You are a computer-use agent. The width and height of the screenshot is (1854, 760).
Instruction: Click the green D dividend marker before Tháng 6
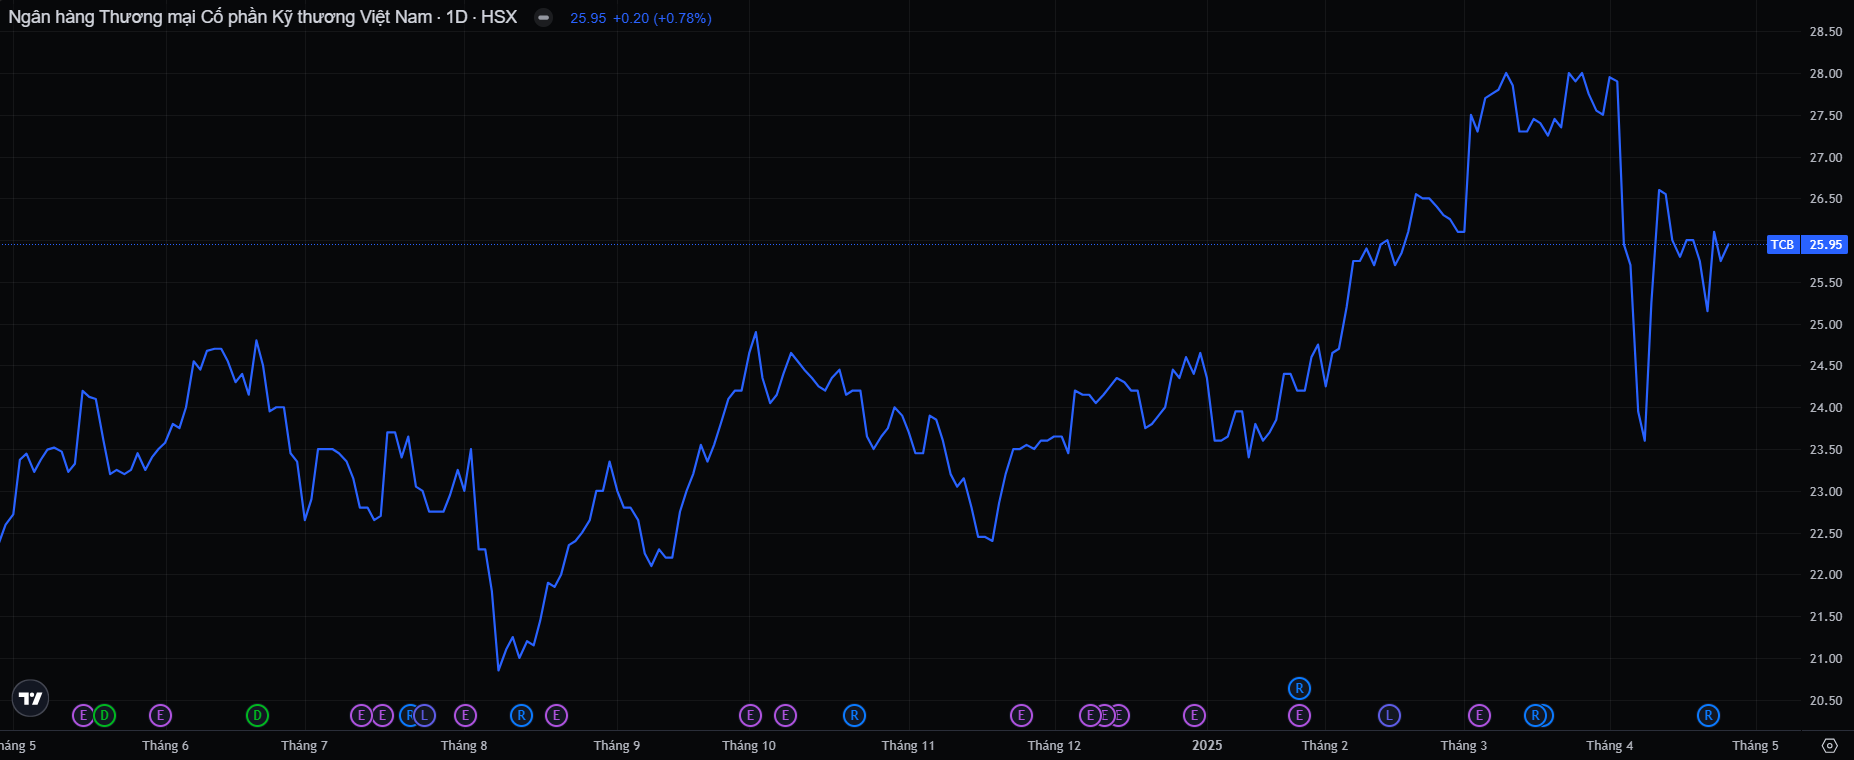(x=104, y=715)
